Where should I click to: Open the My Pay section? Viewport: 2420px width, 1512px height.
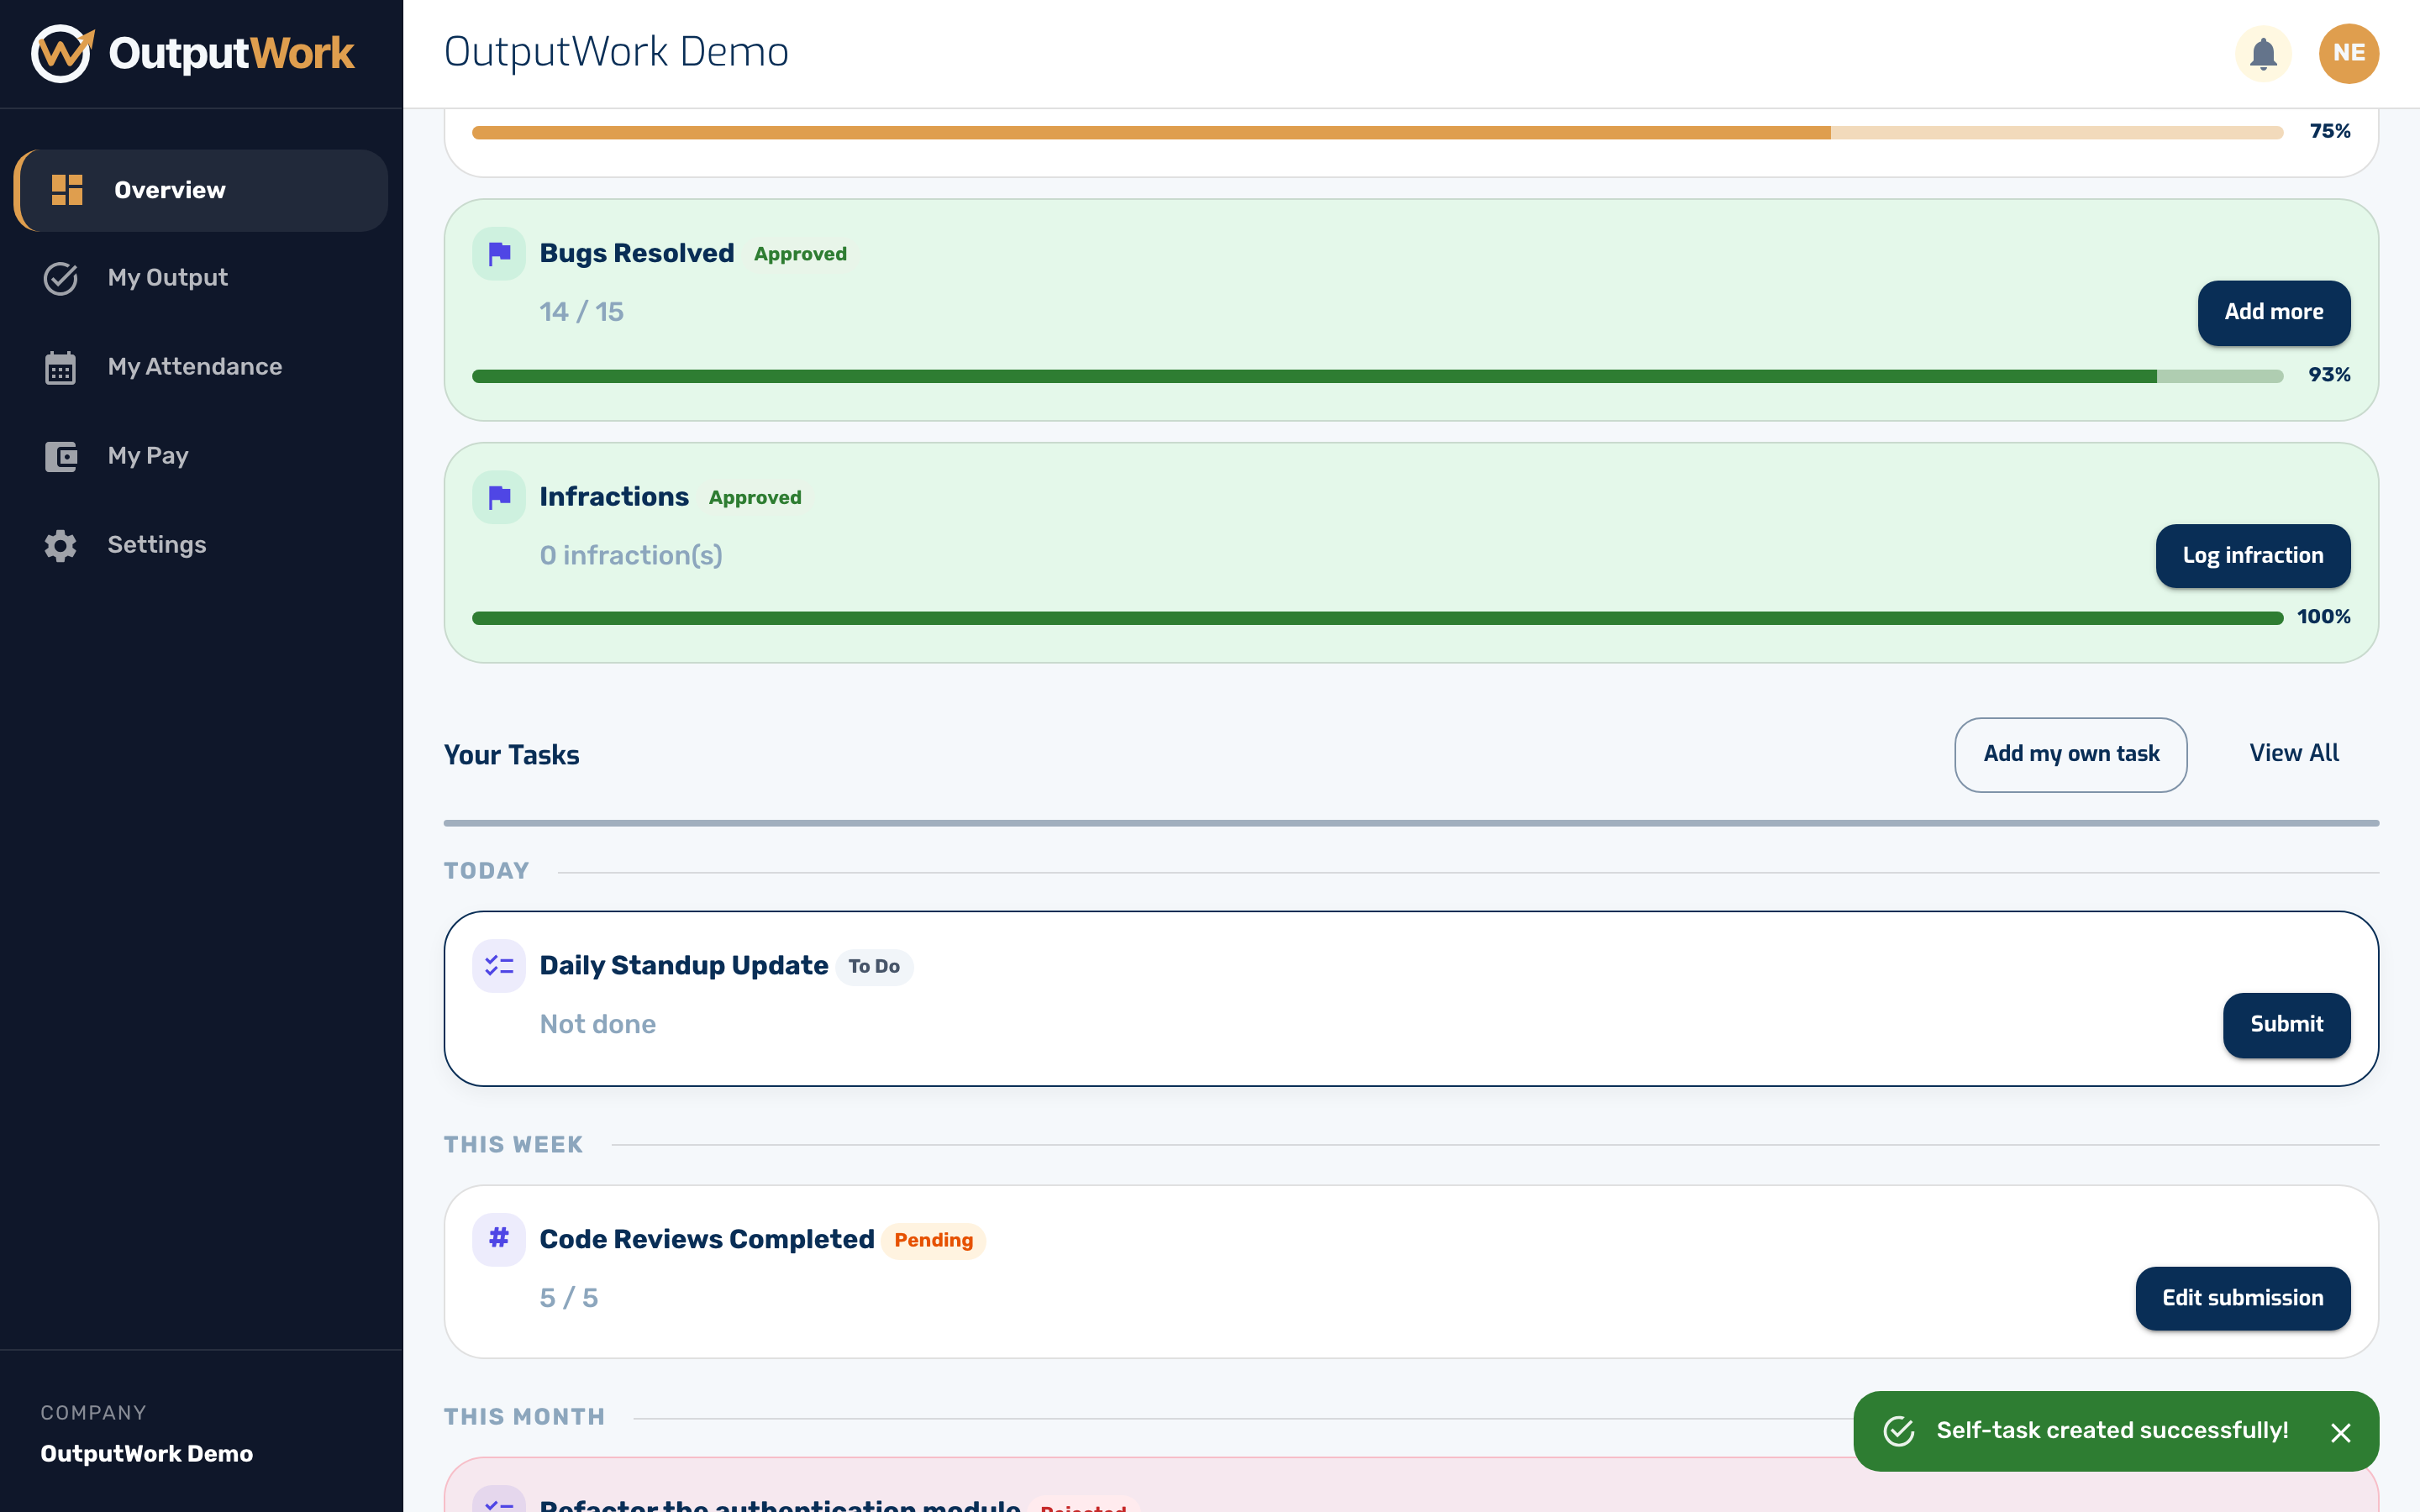pos(201,456)
